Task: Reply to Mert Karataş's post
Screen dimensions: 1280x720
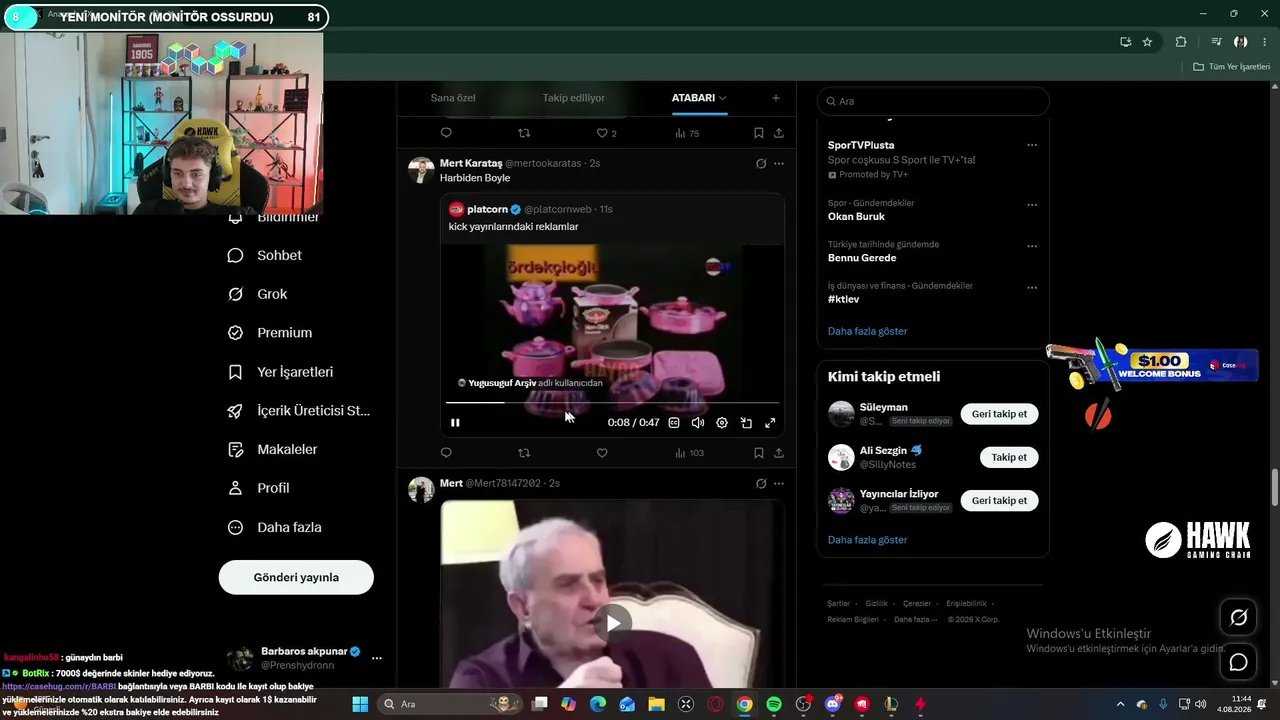Action: click(446, 453)
